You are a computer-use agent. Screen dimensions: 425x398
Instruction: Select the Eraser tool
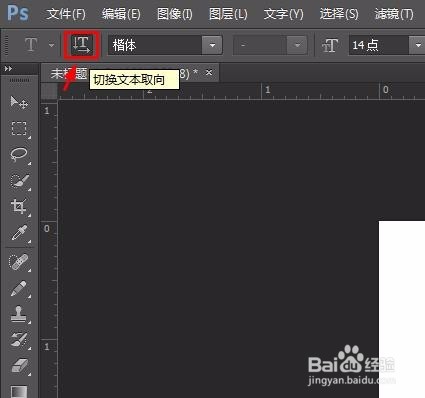tap(20, 366)
